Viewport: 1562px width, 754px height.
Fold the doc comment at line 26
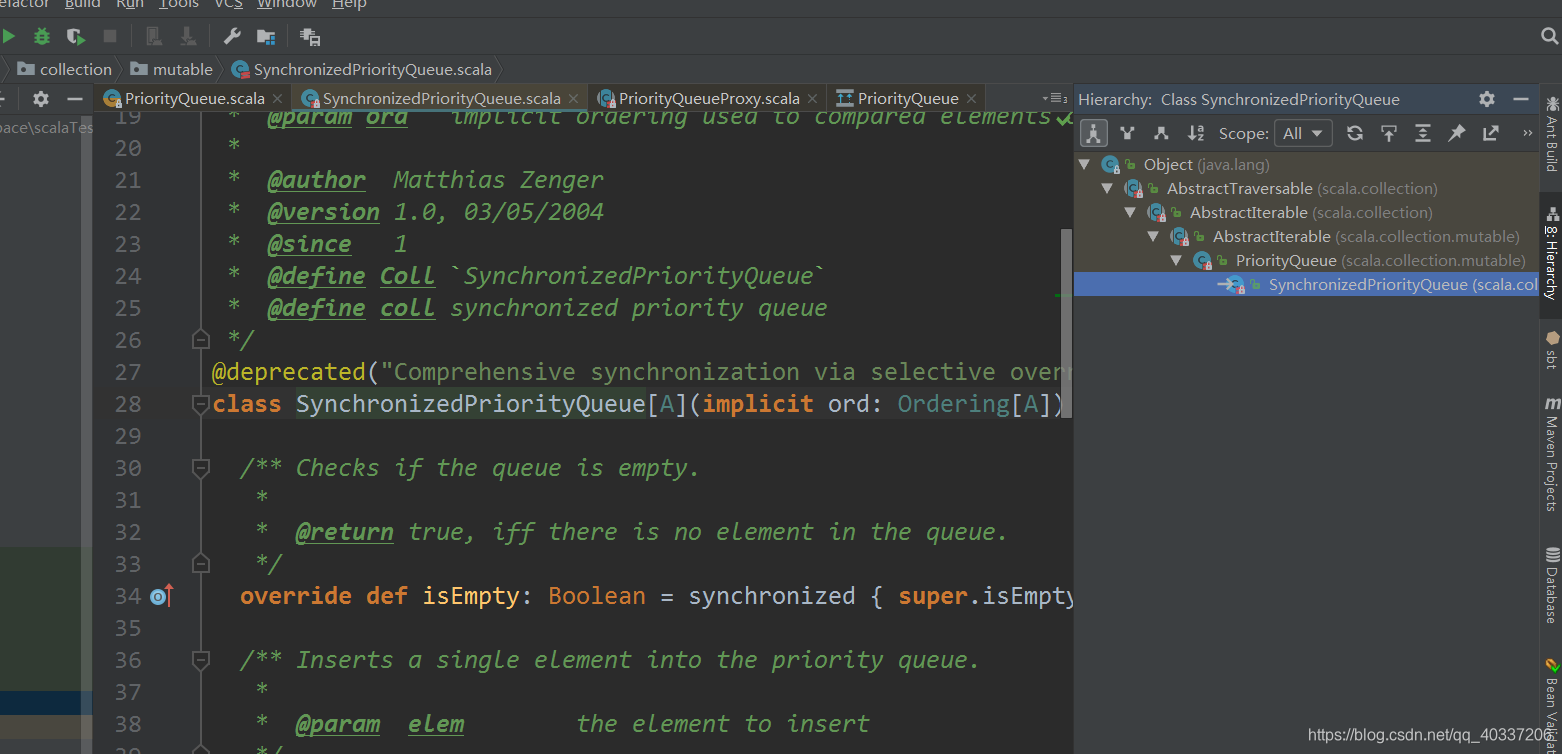click(x=201, y=340)
